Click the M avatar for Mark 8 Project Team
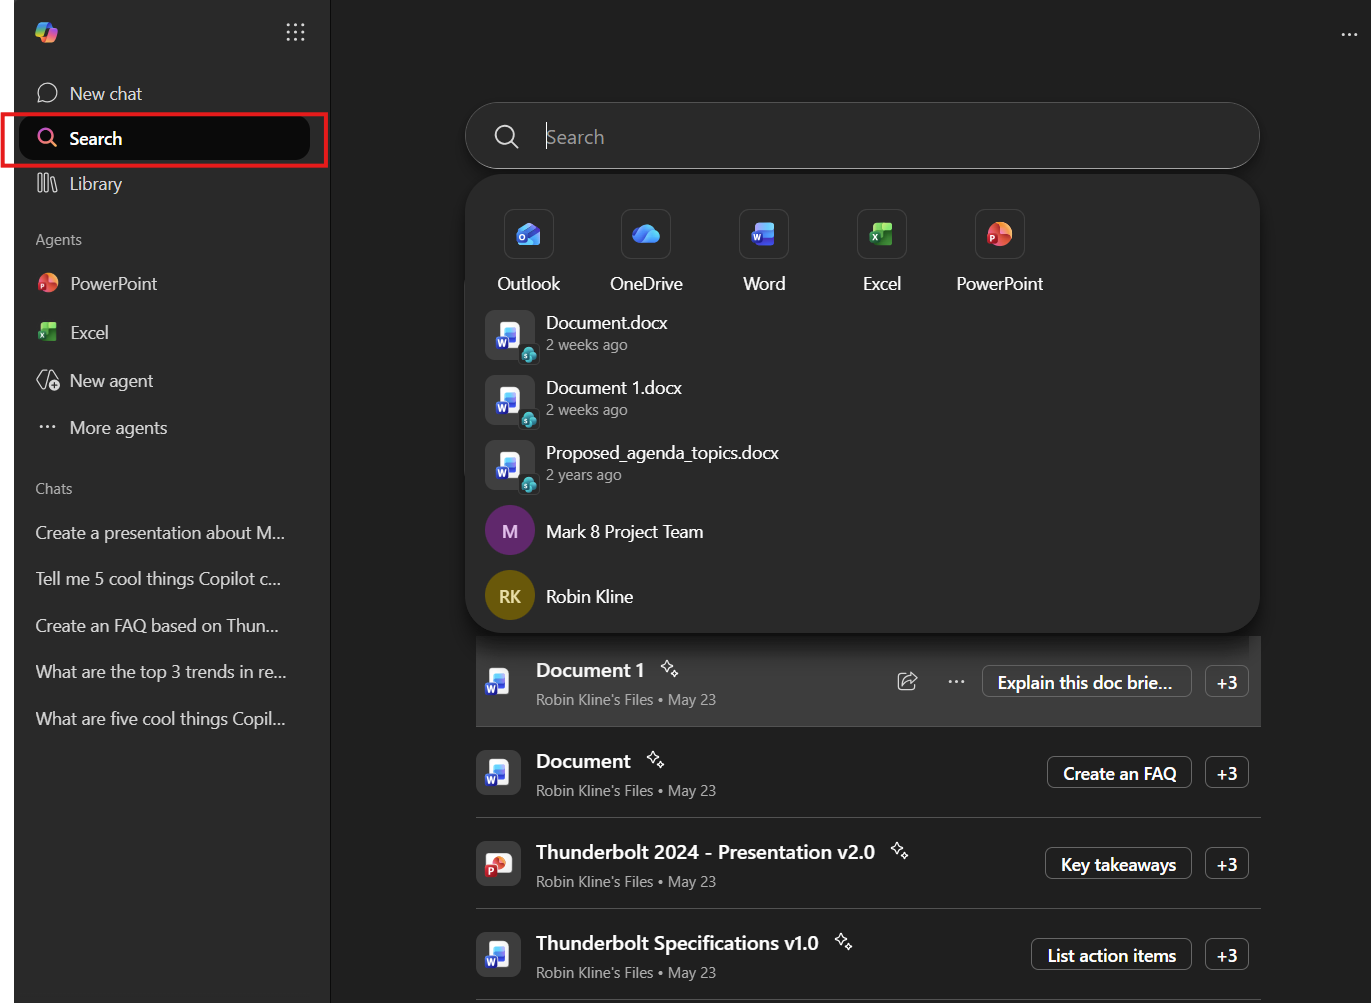Image resolution: width=1371 pixels, height=1003 pixels. click(x=510, y=531)
